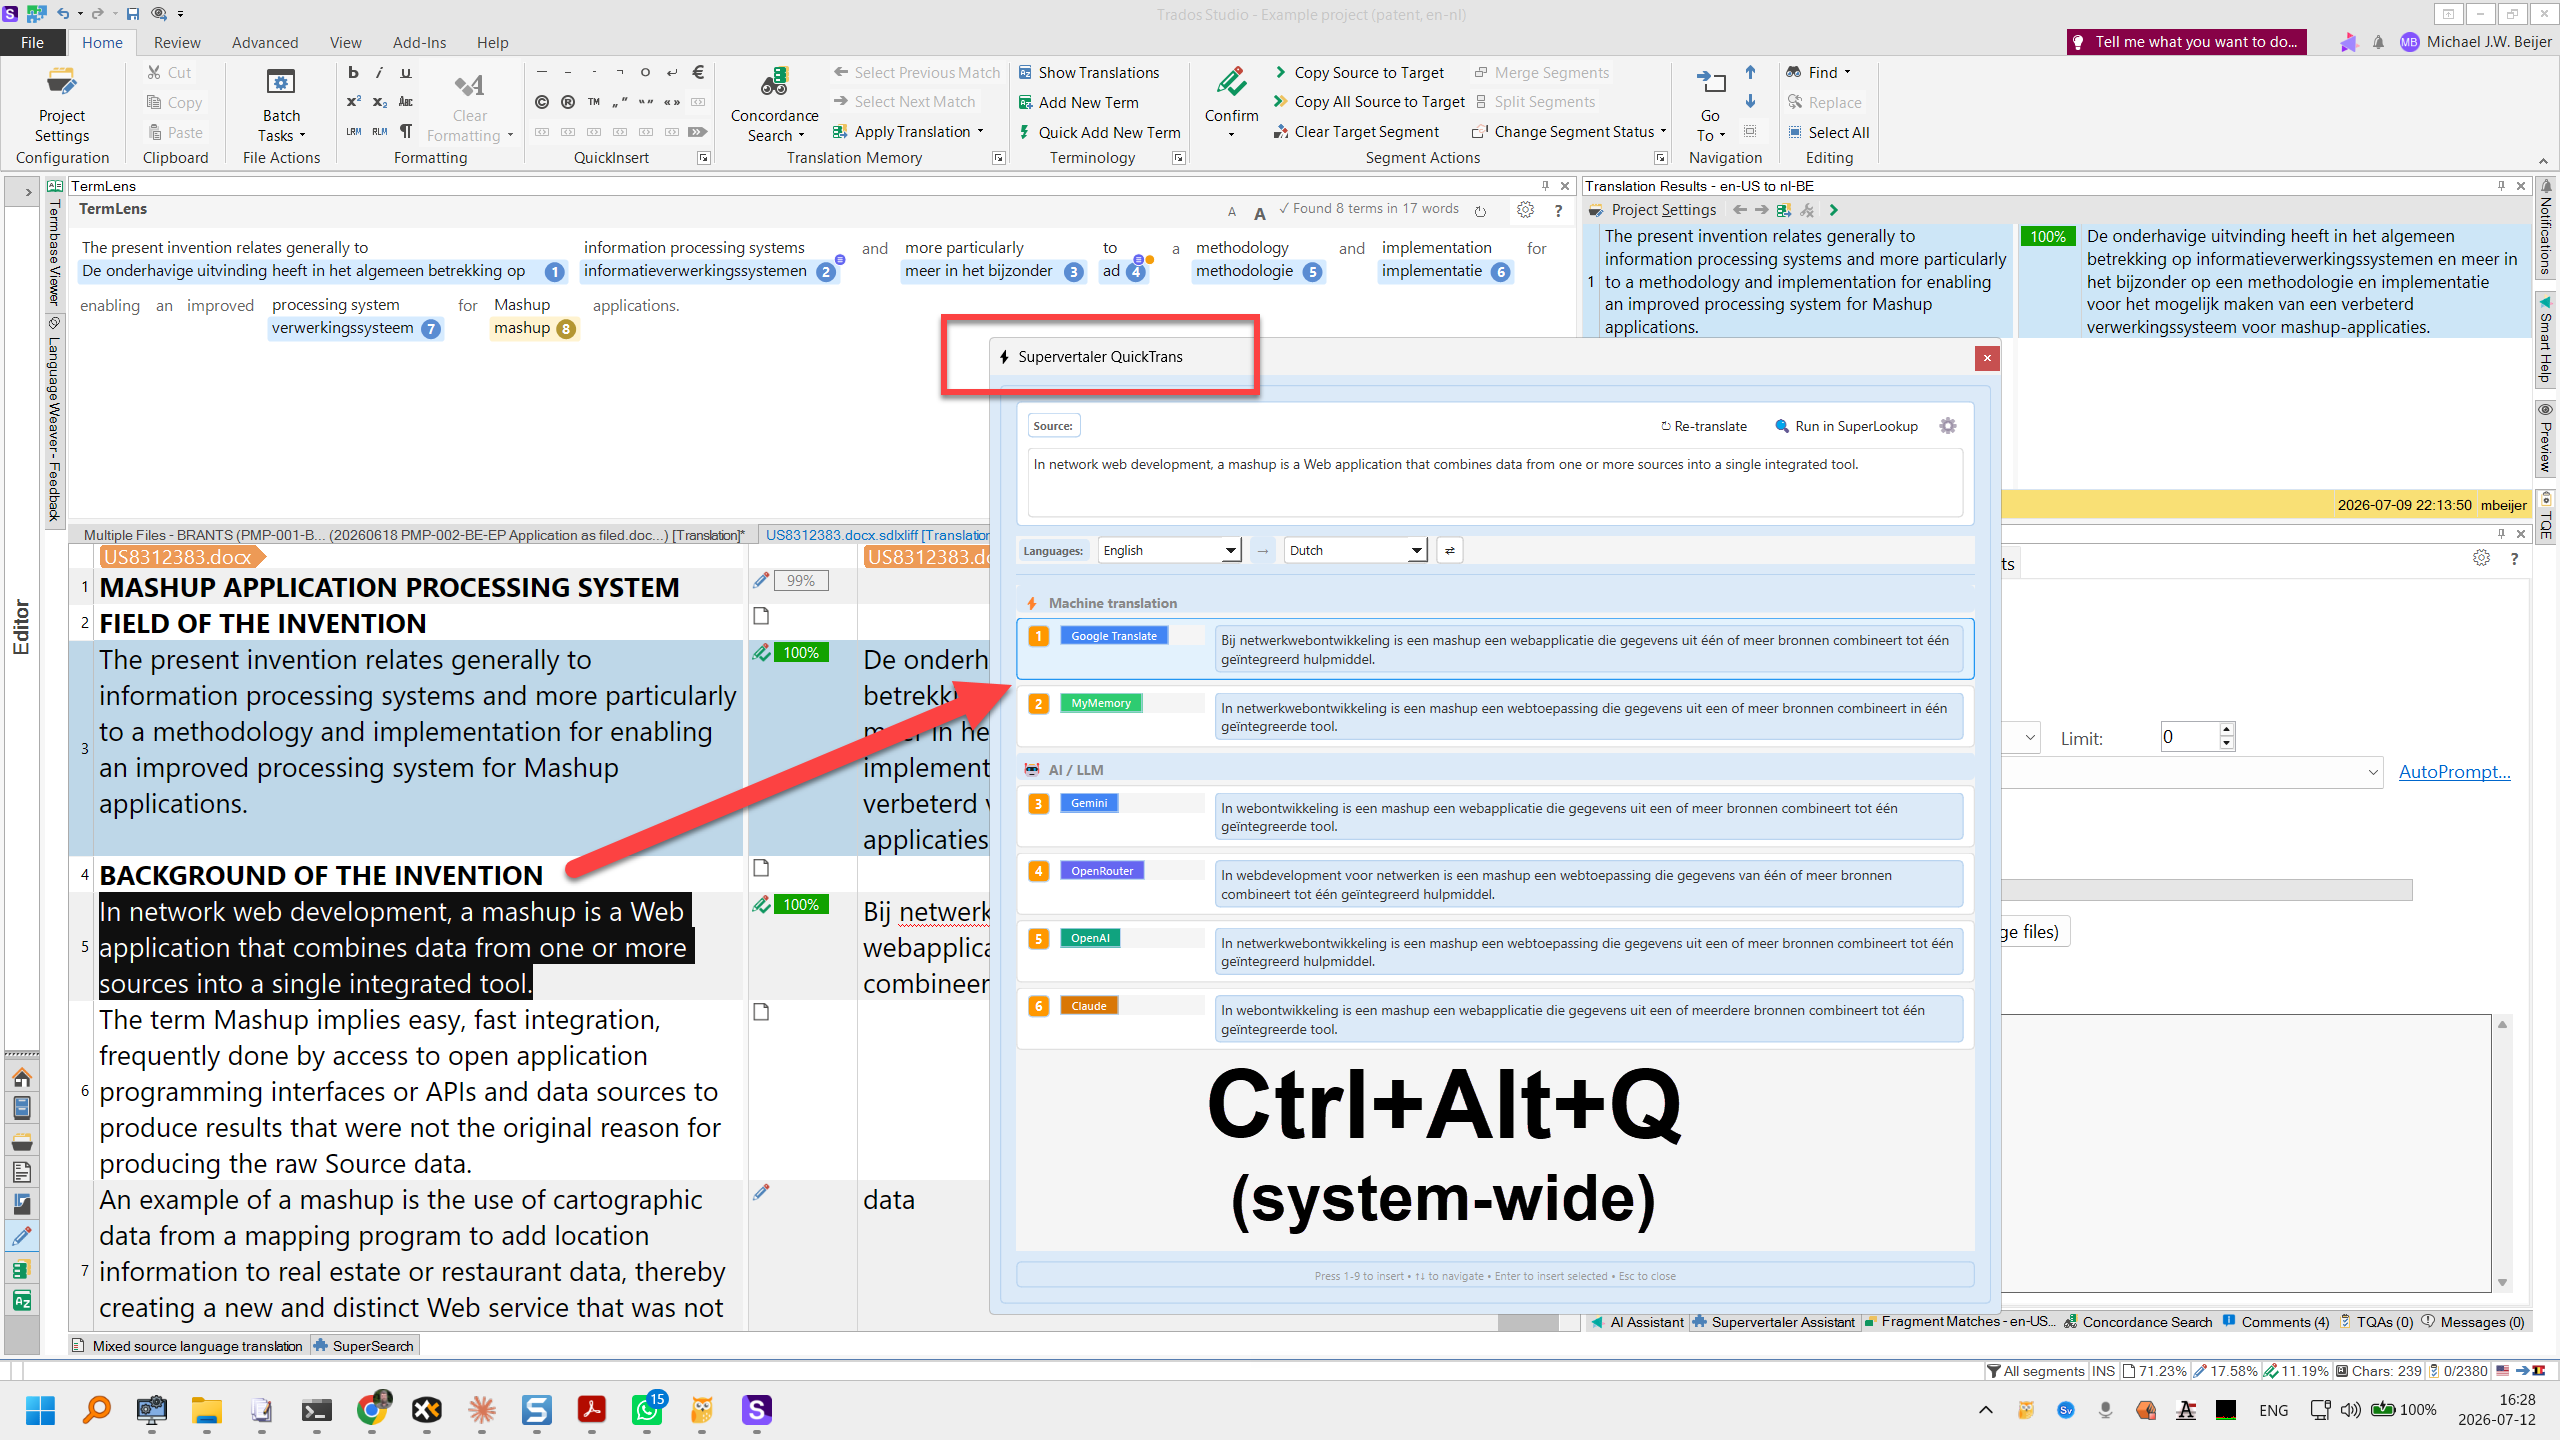Screen dimensions: 2560x1440
Task: Go to the previous segment with up arrow
Action: 1750,72
